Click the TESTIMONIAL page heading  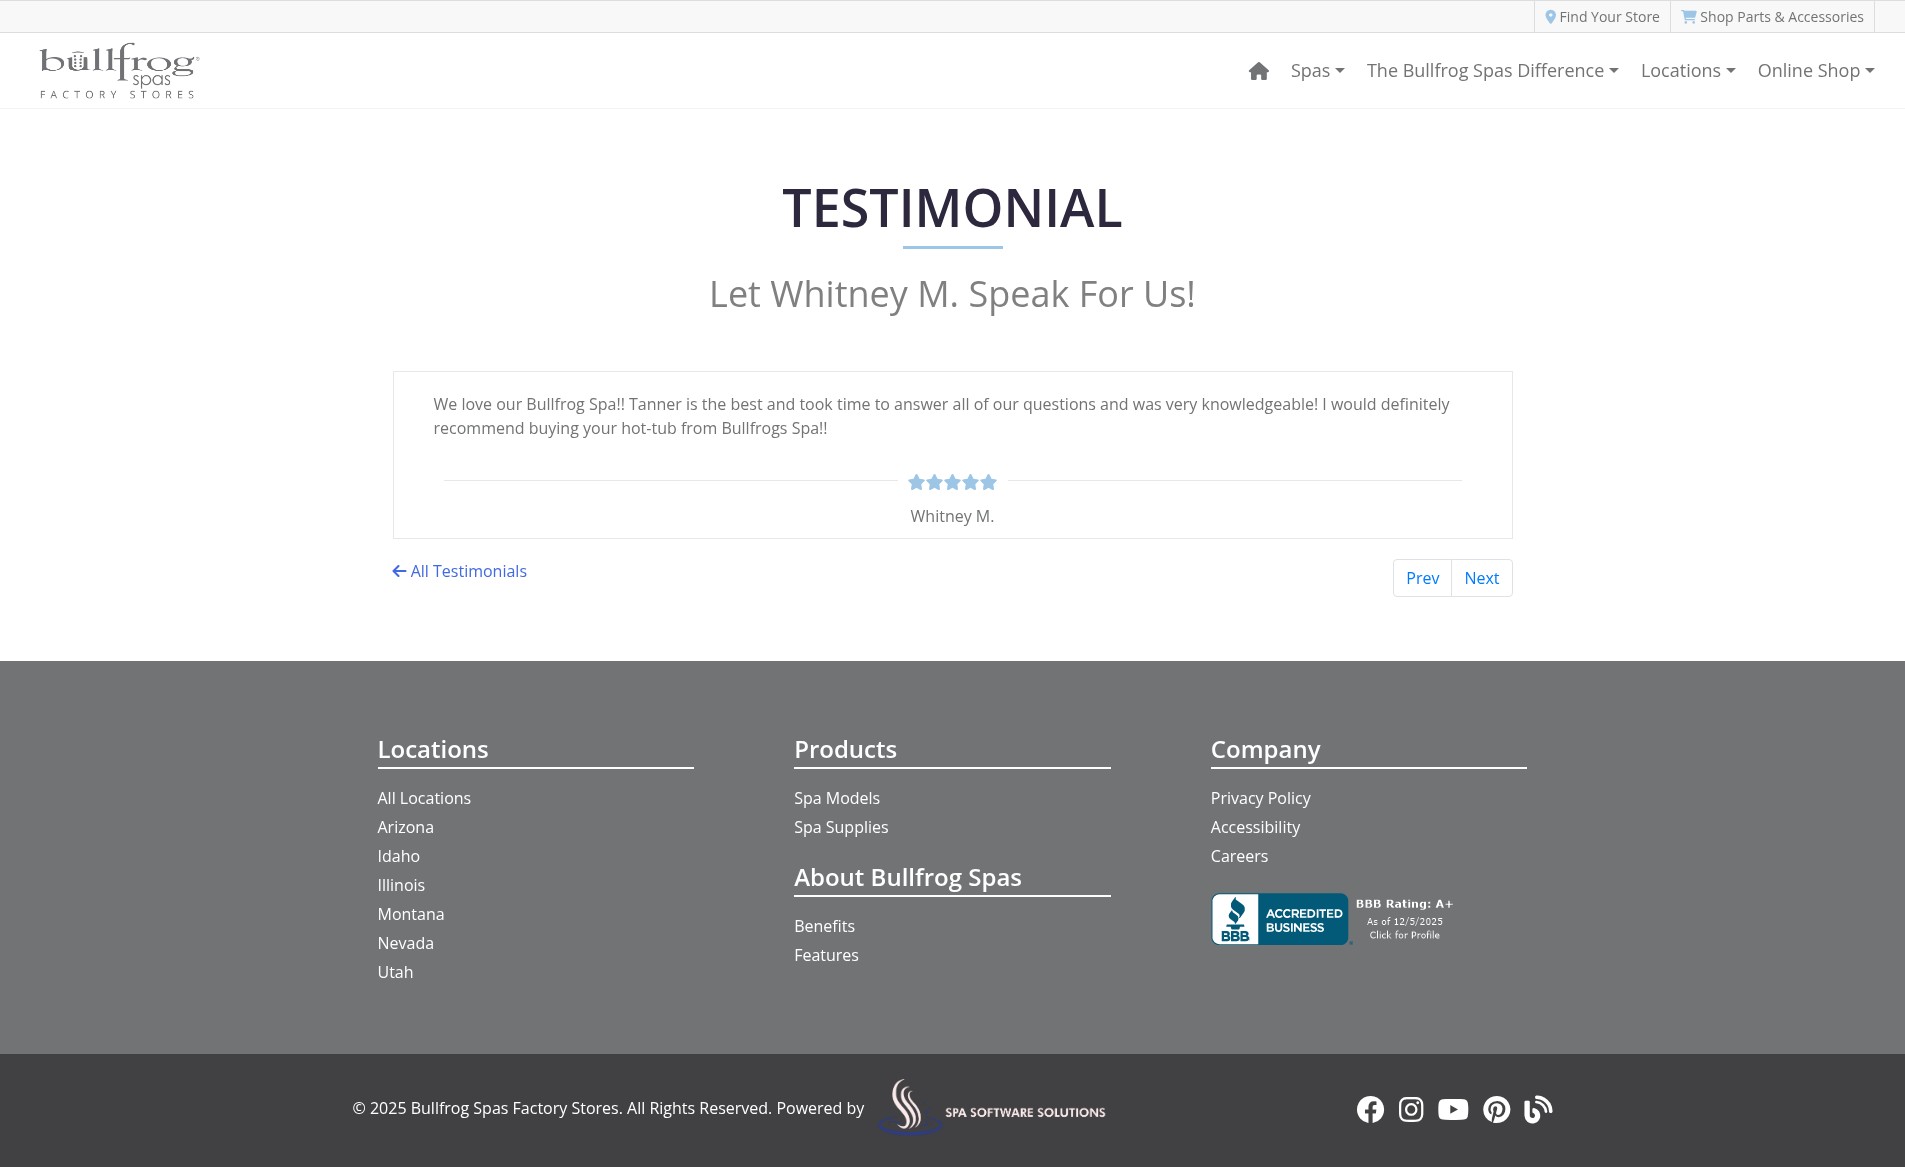pos(952,208)
